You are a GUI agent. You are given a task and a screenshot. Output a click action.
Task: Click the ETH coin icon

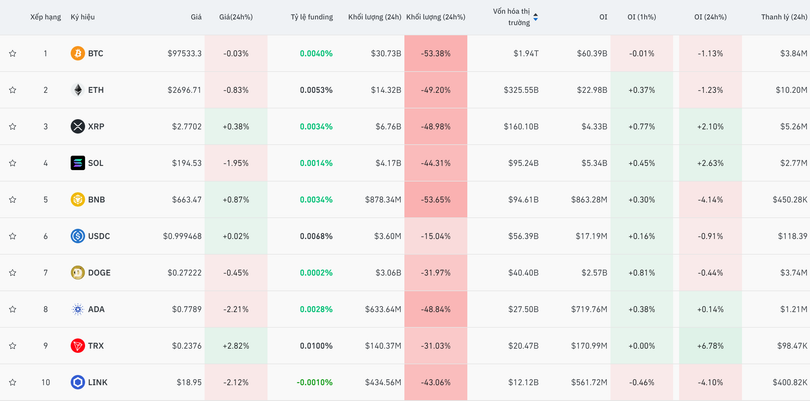[77, 90]
